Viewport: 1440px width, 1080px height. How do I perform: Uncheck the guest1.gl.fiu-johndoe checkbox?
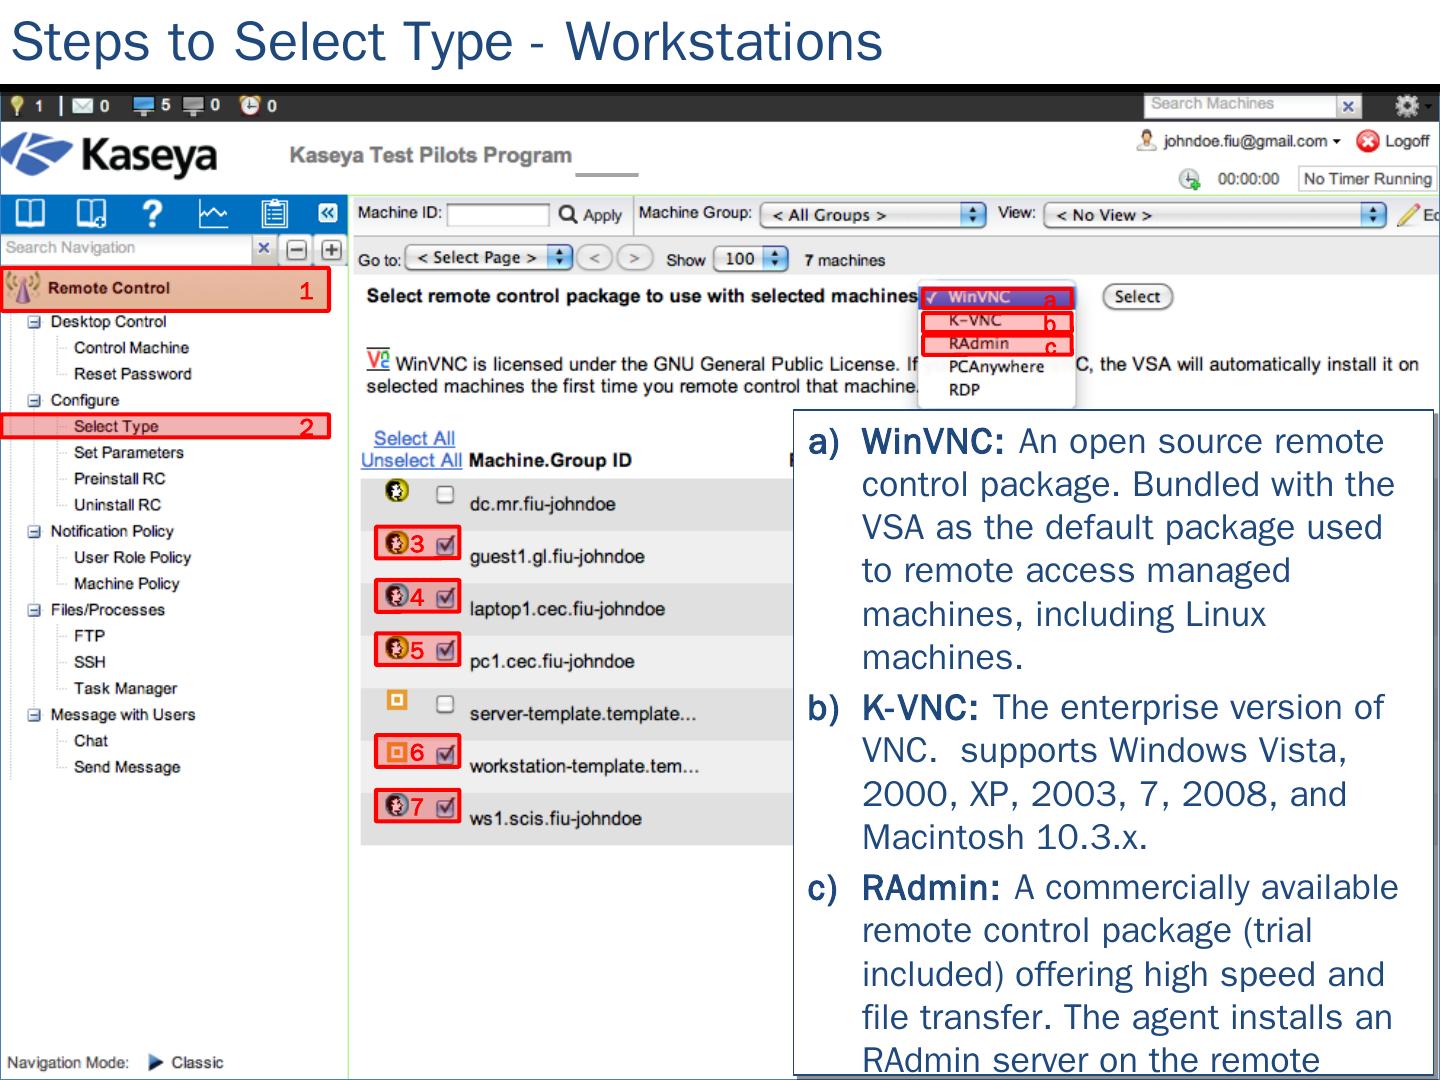point(446,544)
